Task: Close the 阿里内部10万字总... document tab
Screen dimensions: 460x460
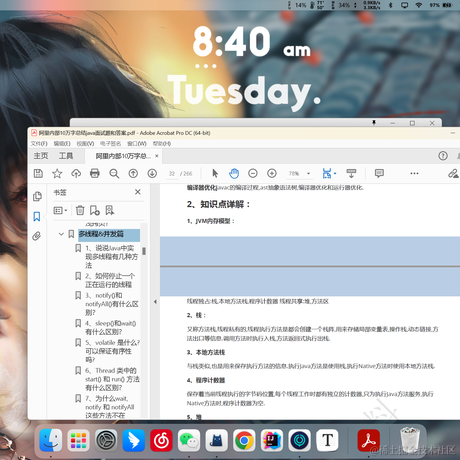Action: pyautogui.click(x=157, y=156)
